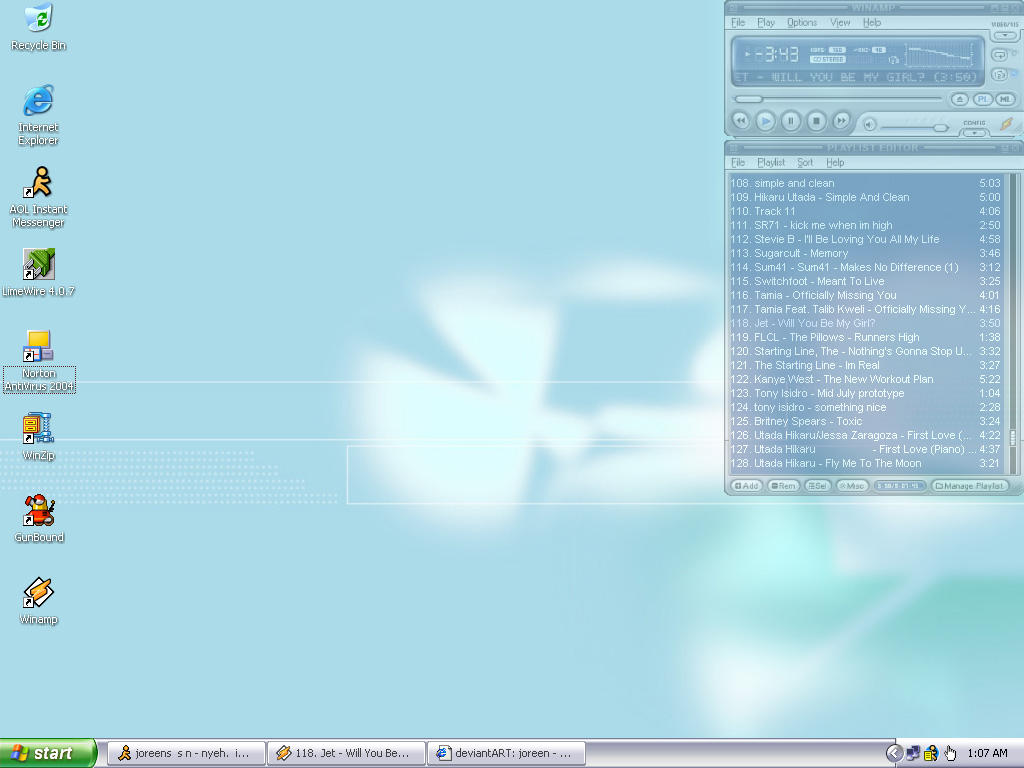Select the LimeWire 4.0.7 desktop shortcut
The height and width of the screenshot is (768, 1024).
pos(39,273)
